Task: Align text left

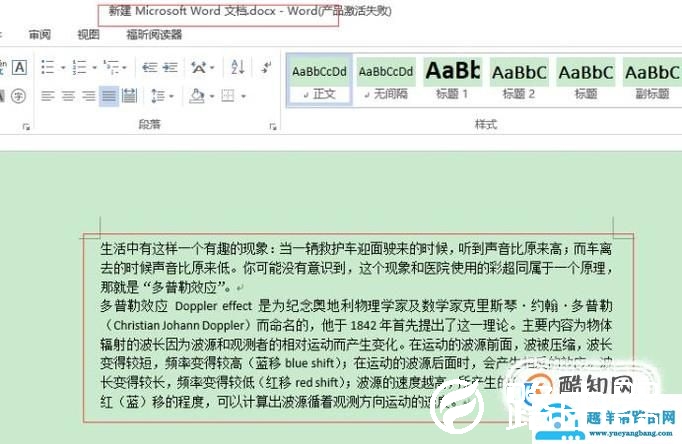Action: [x=48, y=96]
